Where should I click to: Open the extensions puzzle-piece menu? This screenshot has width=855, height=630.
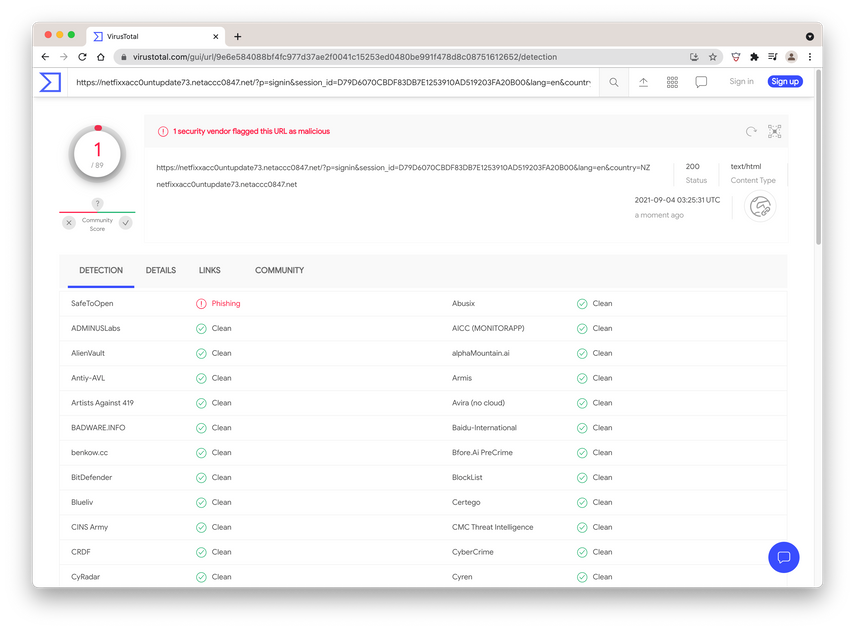(753, 57)
